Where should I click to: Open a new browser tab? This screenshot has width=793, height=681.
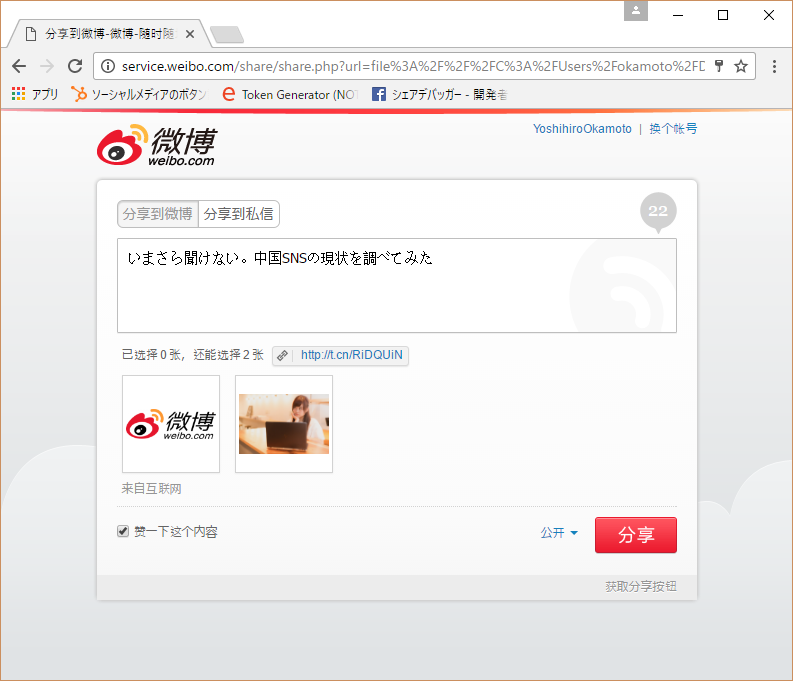[227, 34]
